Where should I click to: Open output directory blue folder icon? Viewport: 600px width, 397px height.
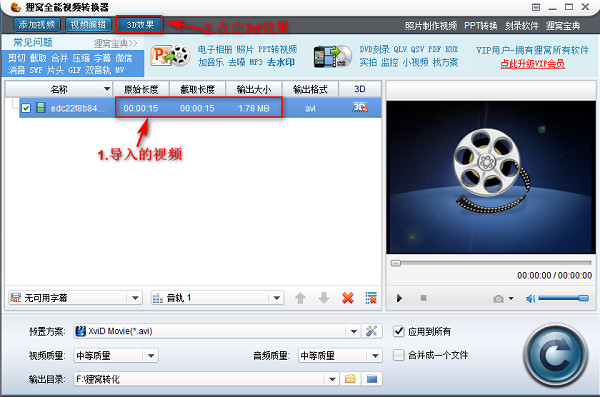click(x=372, y=379)
